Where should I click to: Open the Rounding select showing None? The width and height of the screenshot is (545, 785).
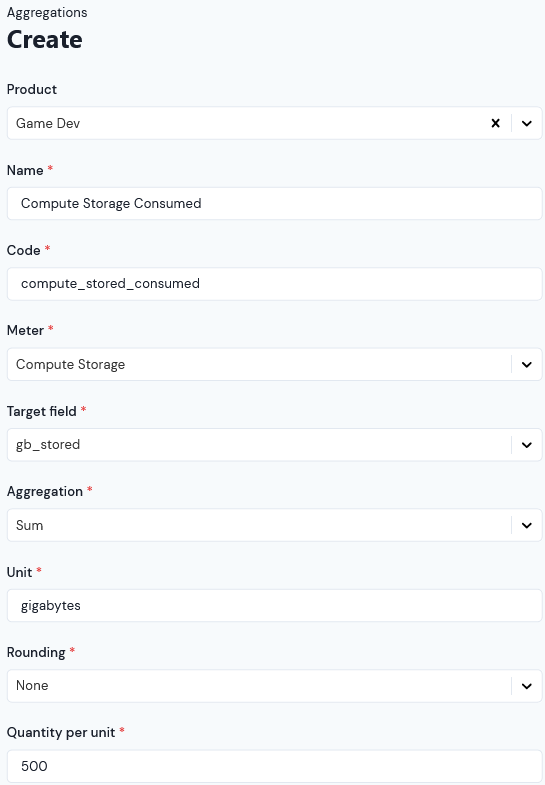coord(274,686)
